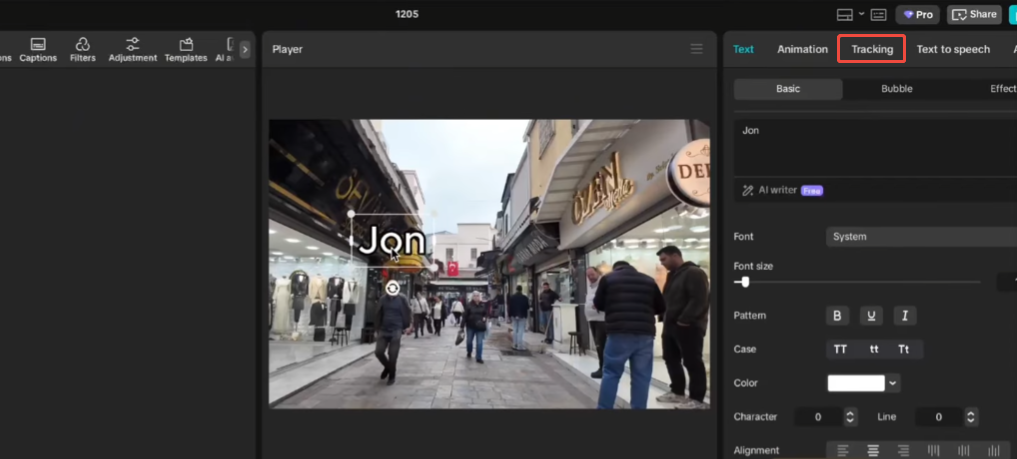Image resolution: width=1017 pixels, height=459 pixels.
Task: Open the keyboard shortcuts icon
Action: tap(878, 14)
